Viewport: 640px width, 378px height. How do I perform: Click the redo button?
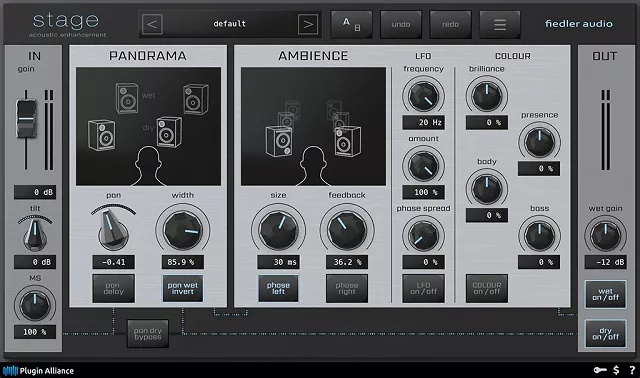click(x=450, y=24)
